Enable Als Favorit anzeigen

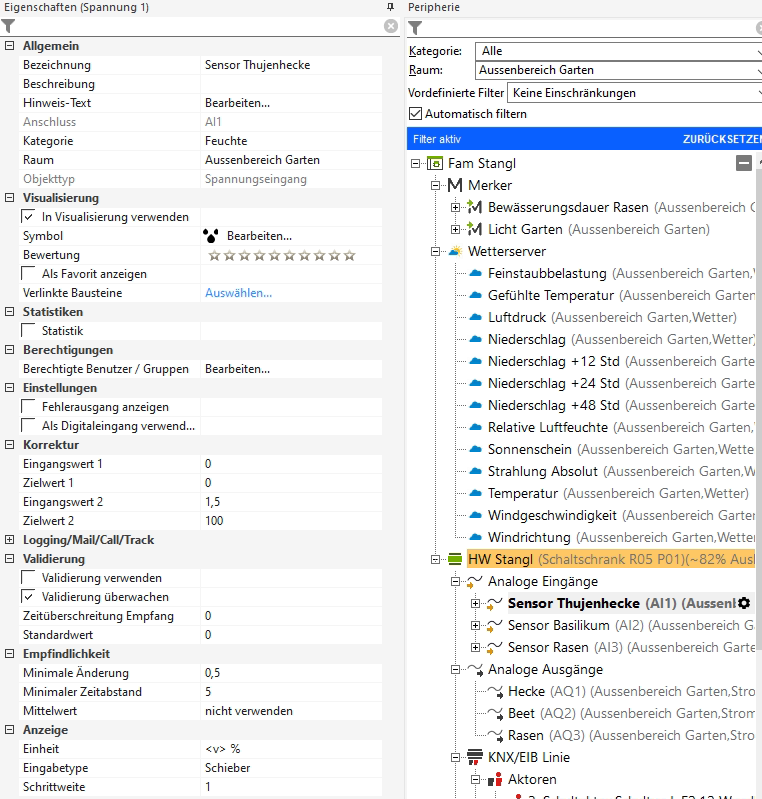(x=28, y=274)
